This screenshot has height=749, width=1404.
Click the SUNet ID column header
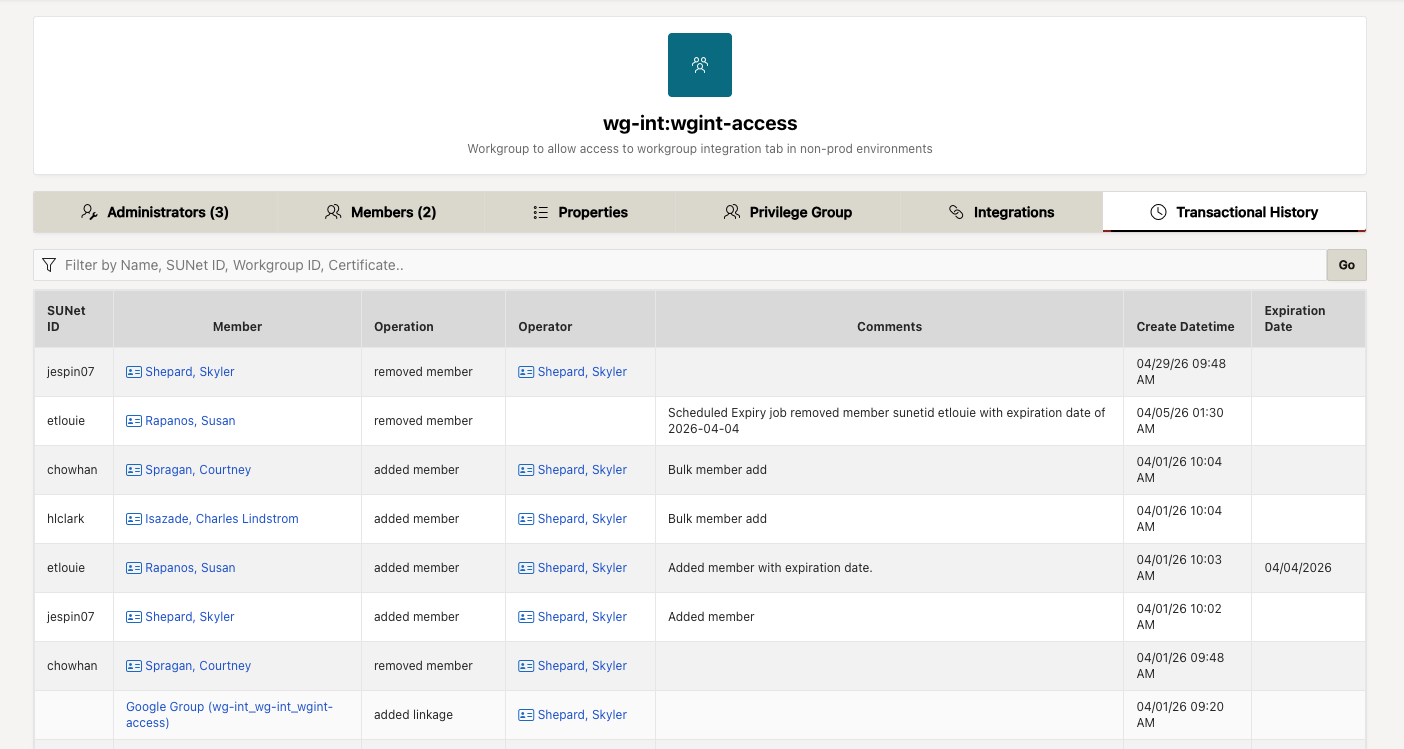[74, 319]
